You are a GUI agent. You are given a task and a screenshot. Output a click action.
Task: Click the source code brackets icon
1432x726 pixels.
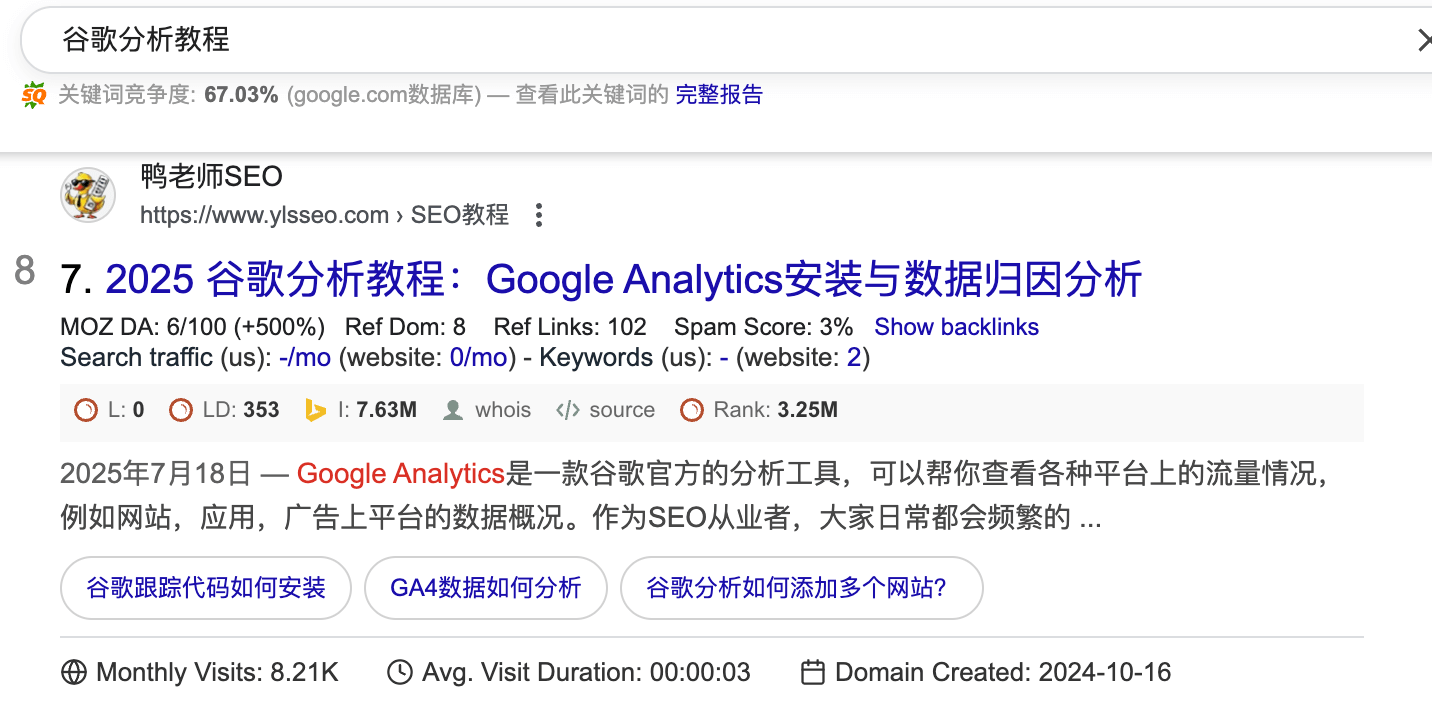tap(568, 410)
